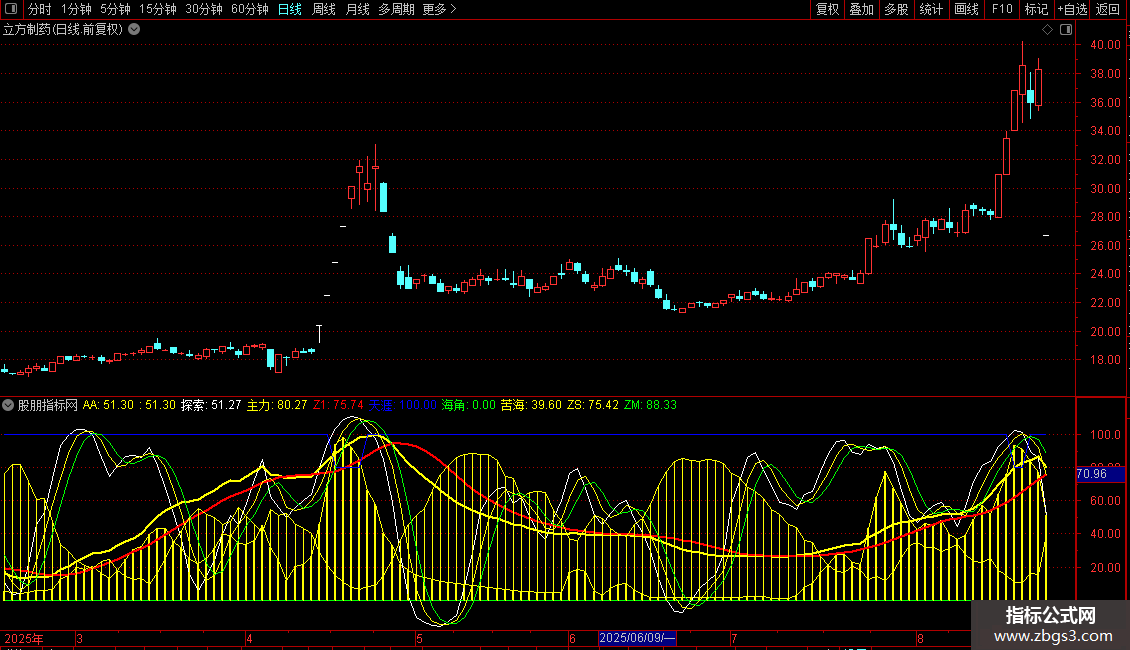The image size is (1130, 650).
Task: Expand the 股朋指标网 indicator dropdown arrow
Action: [x=8, y=405]
